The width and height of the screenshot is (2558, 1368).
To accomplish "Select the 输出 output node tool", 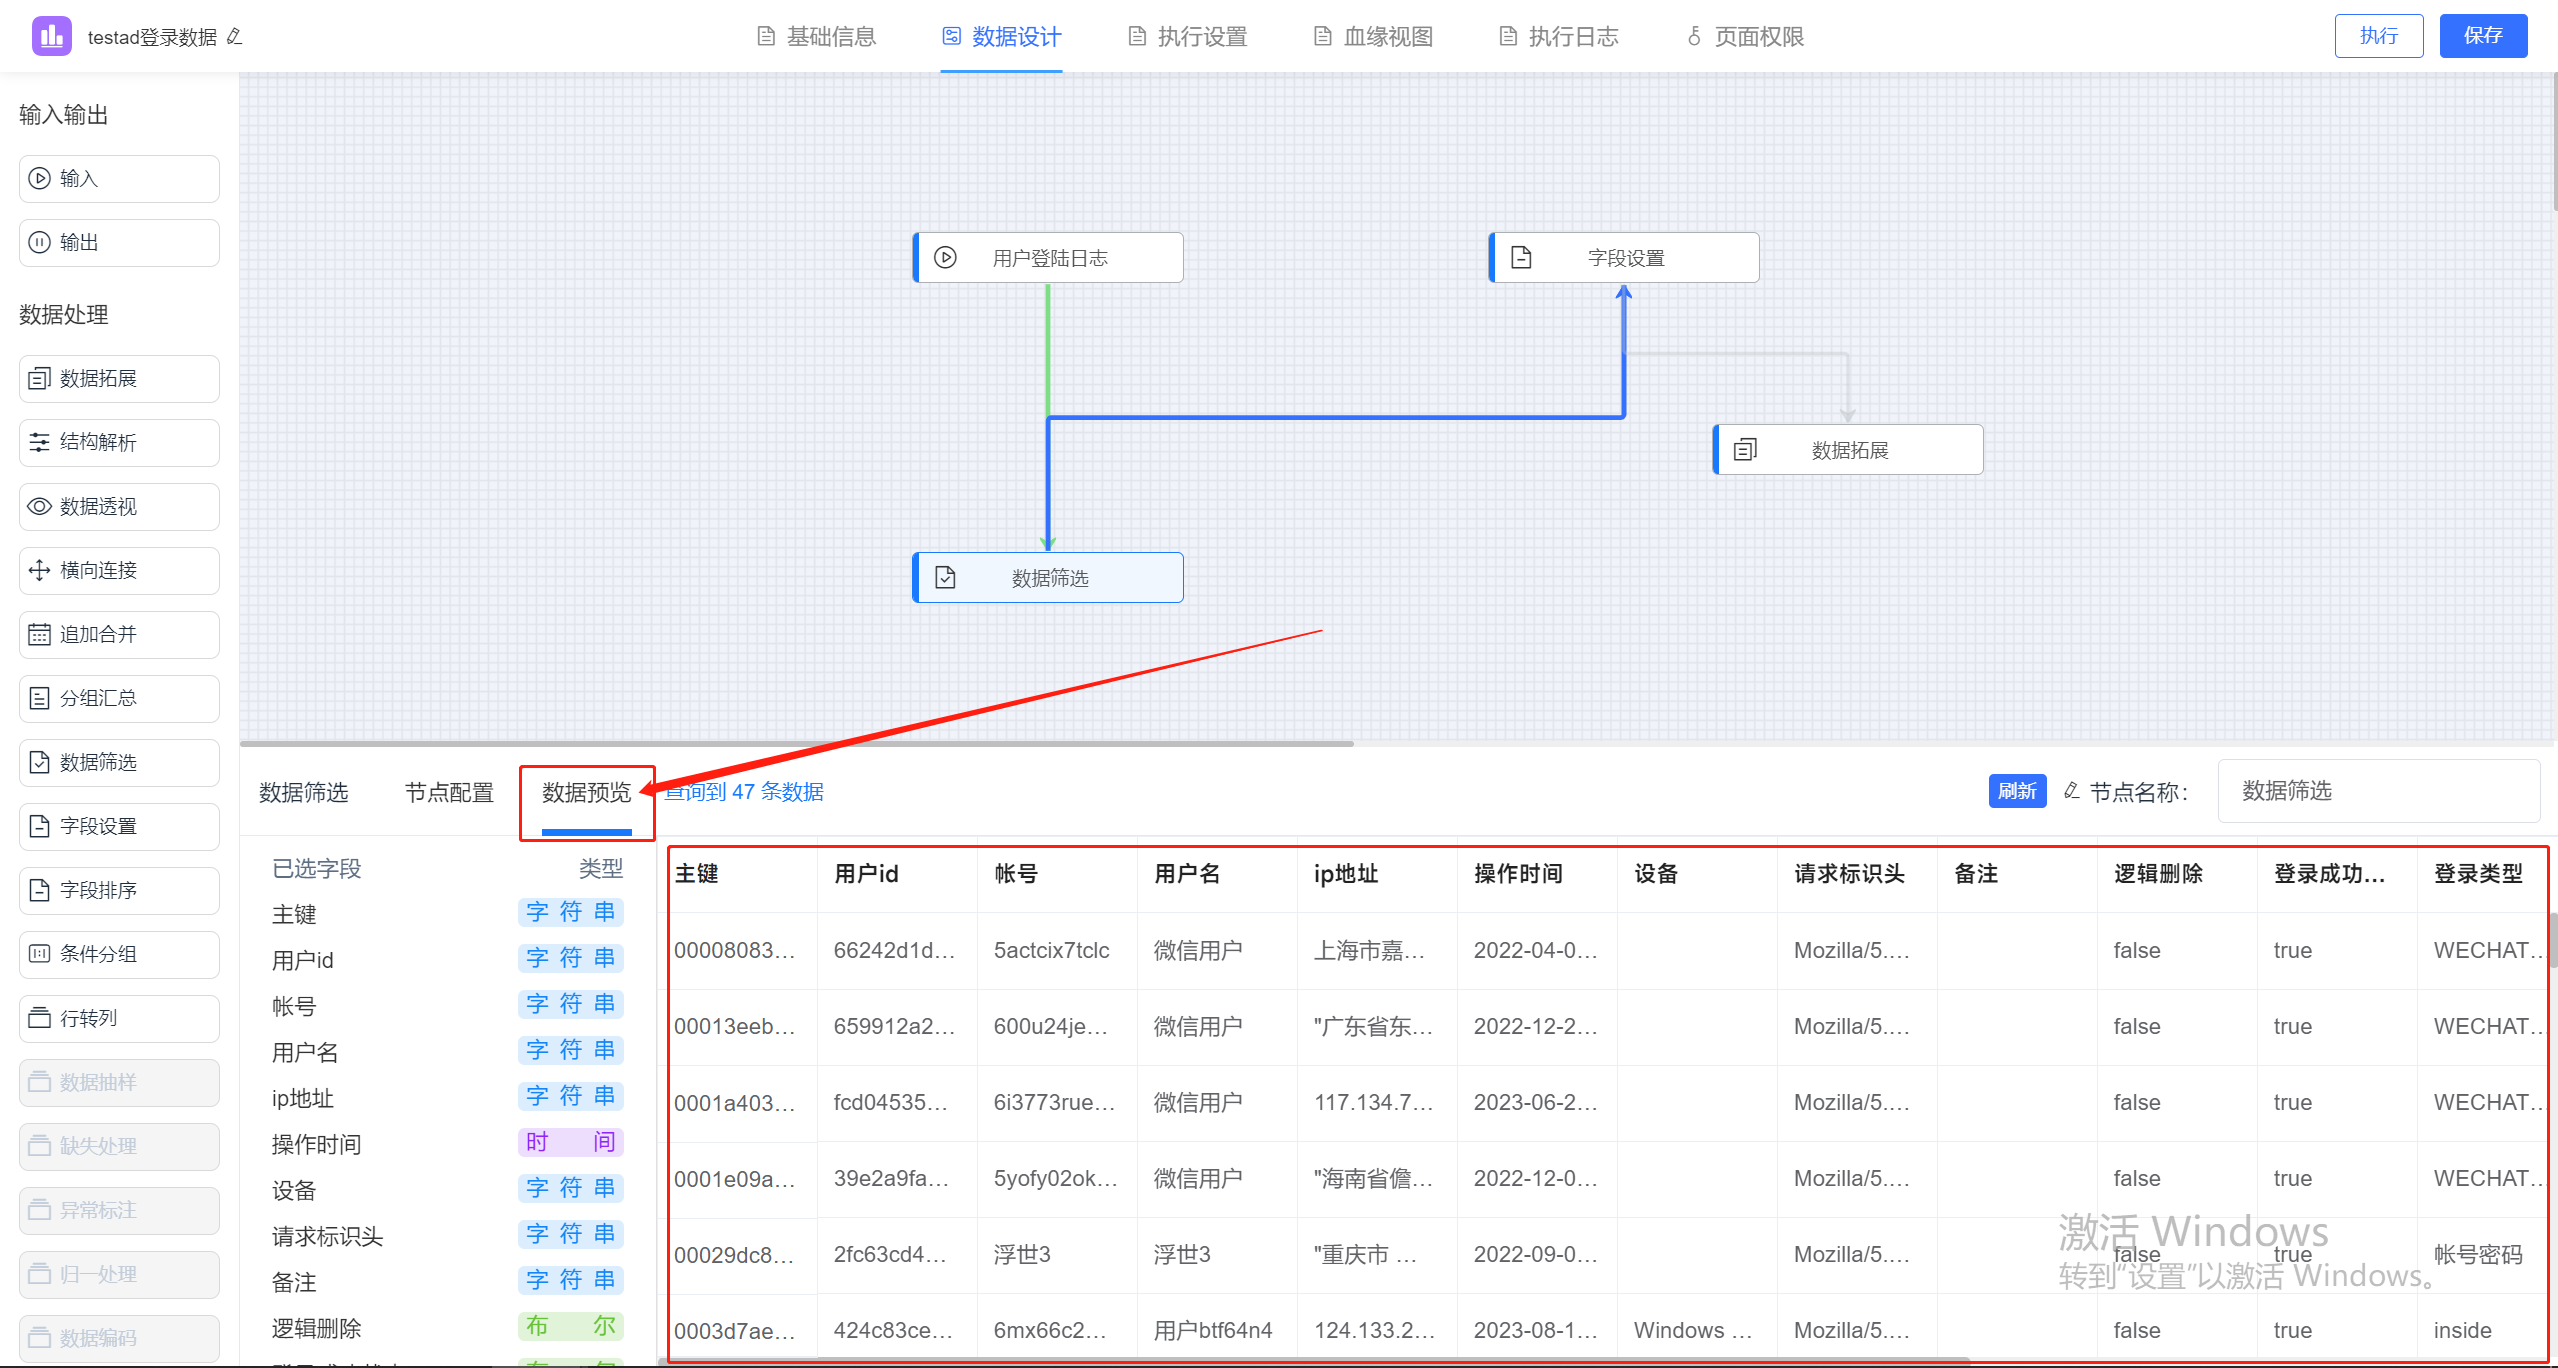I will pyautogui.click(x=118, y=242).
